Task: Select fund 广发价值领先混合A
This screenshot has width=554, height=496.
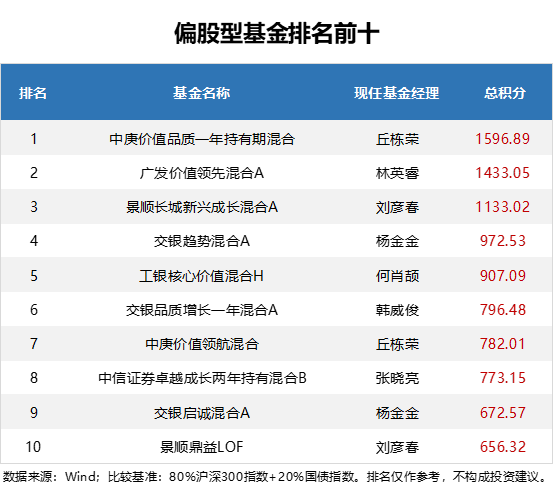Action: pos(202,173)
